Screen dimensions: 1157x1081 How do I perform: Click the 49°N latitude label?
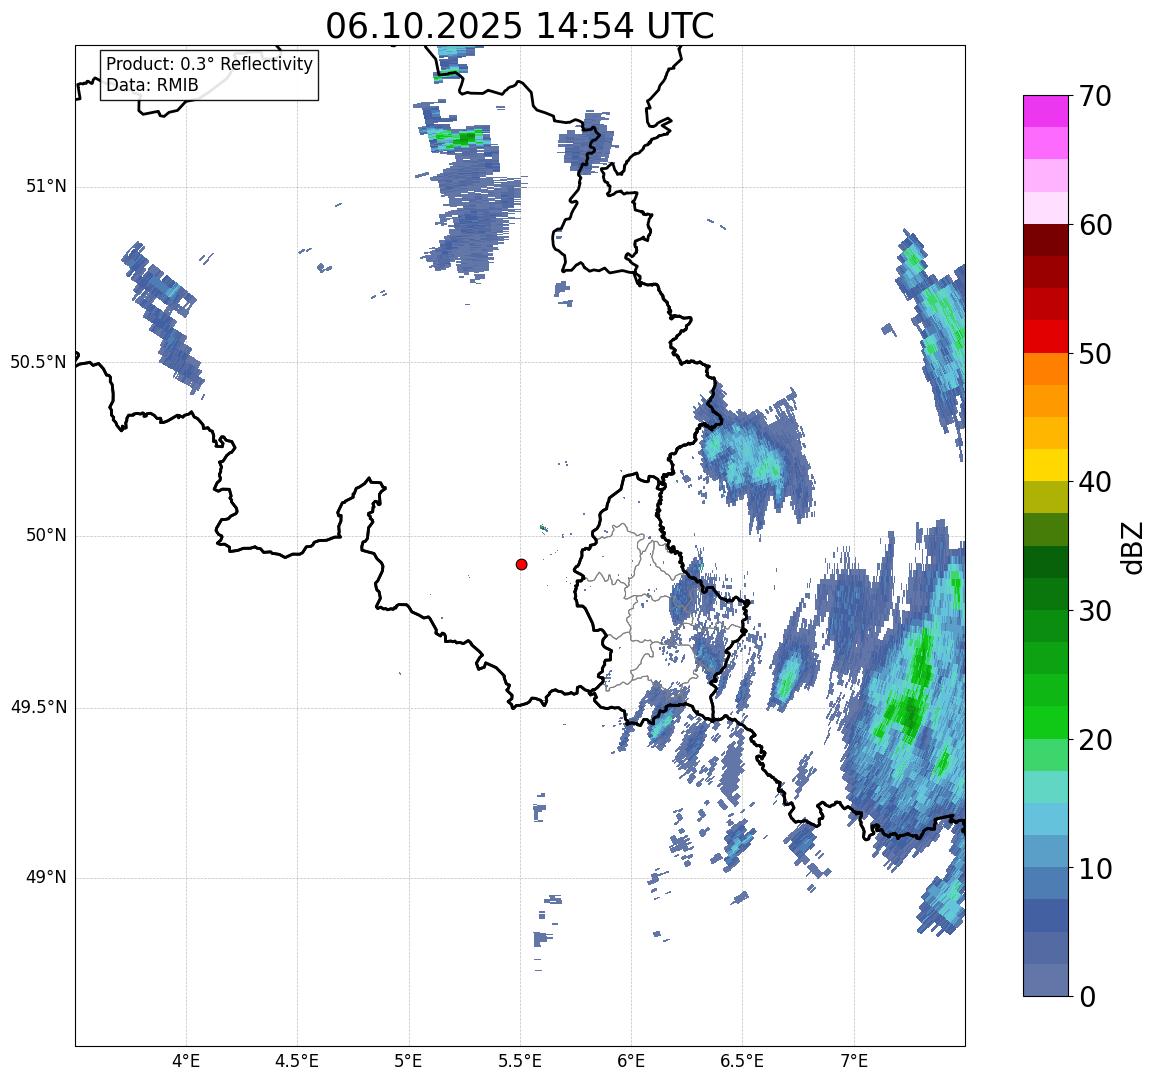click(x=46, y=877)
